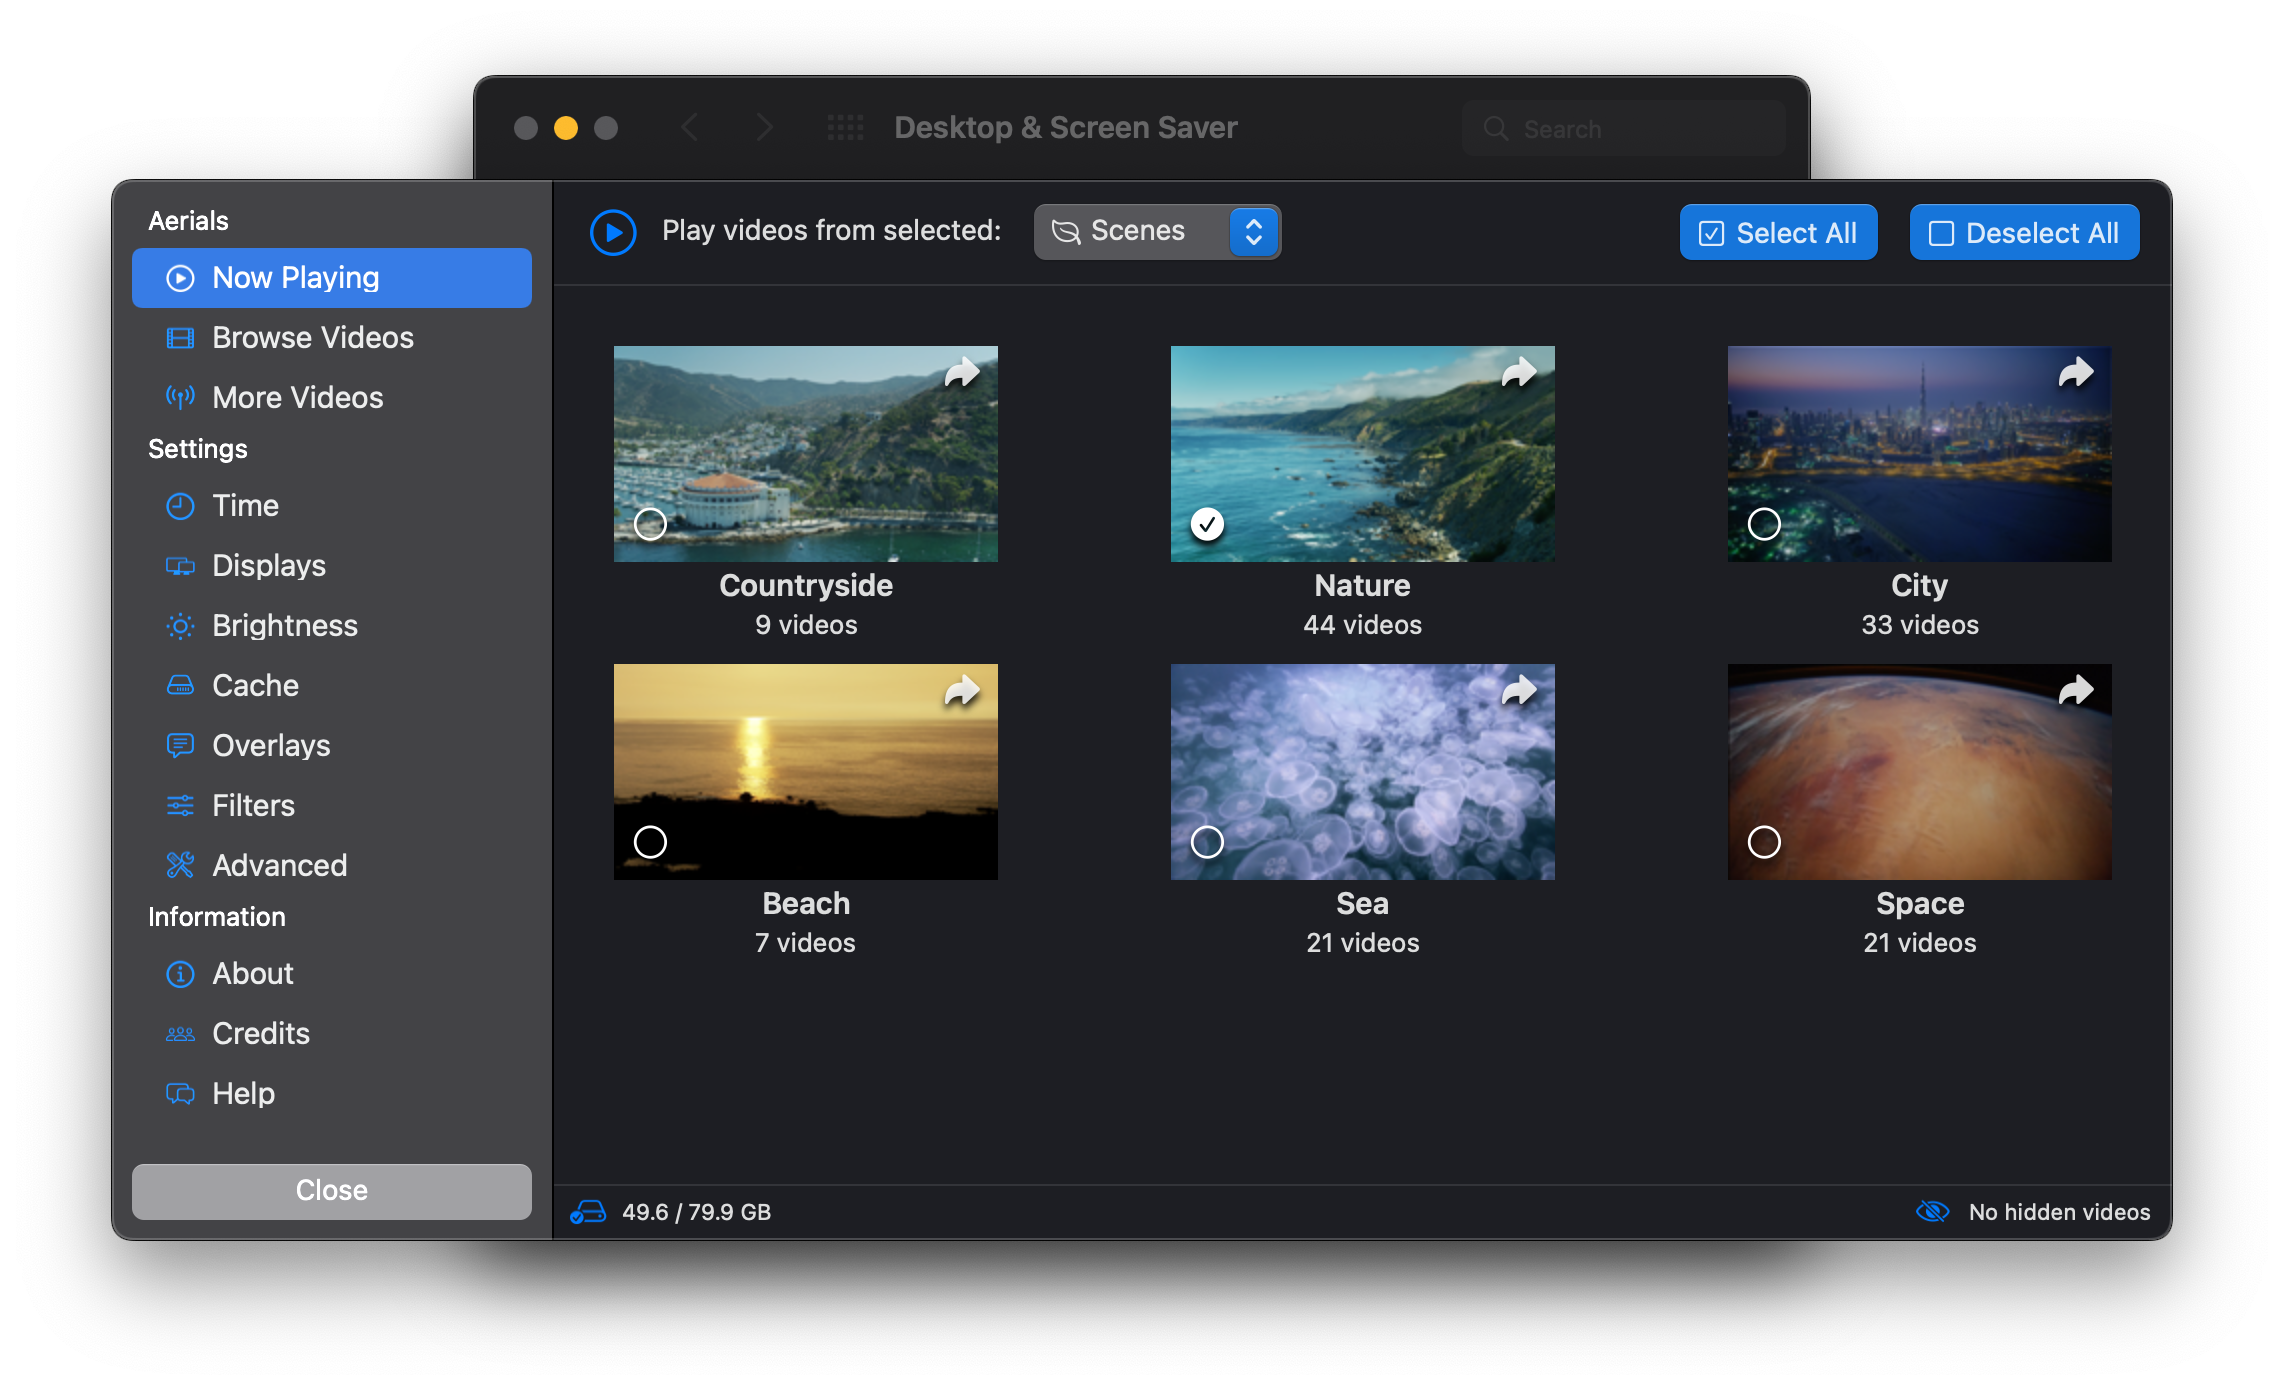Click the share arrow on Nature thumbnail

1519,373
